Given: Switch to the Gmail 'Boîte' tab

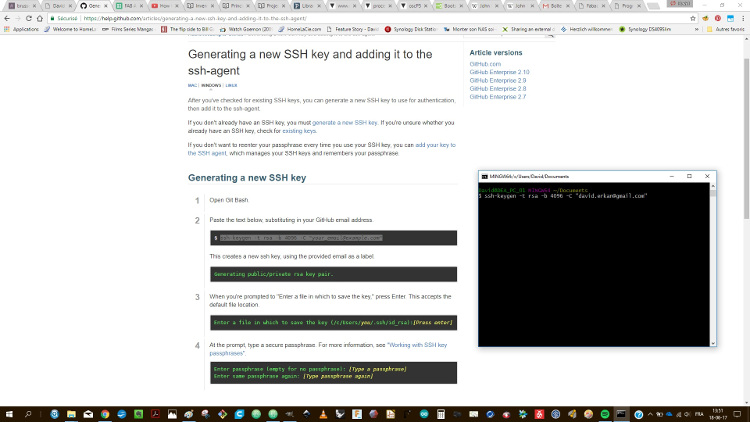Looking at the screenshot, I should (x=556, y=6).
